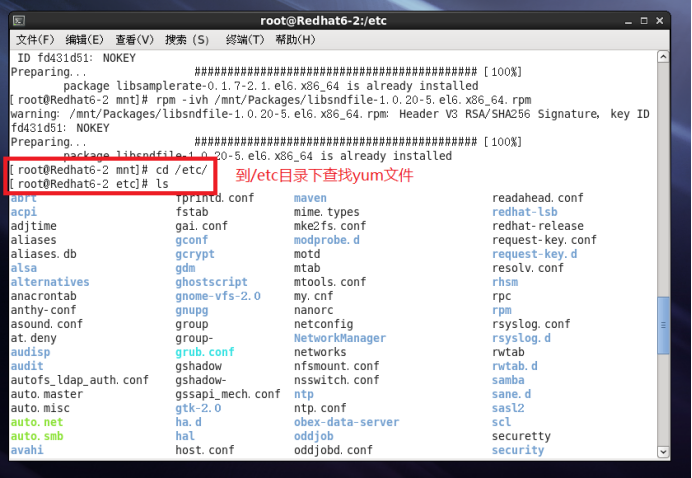This screenshot has width=692, height=478.
Task: Click the 'anacrontab' file entry
Action: (44, 296)
